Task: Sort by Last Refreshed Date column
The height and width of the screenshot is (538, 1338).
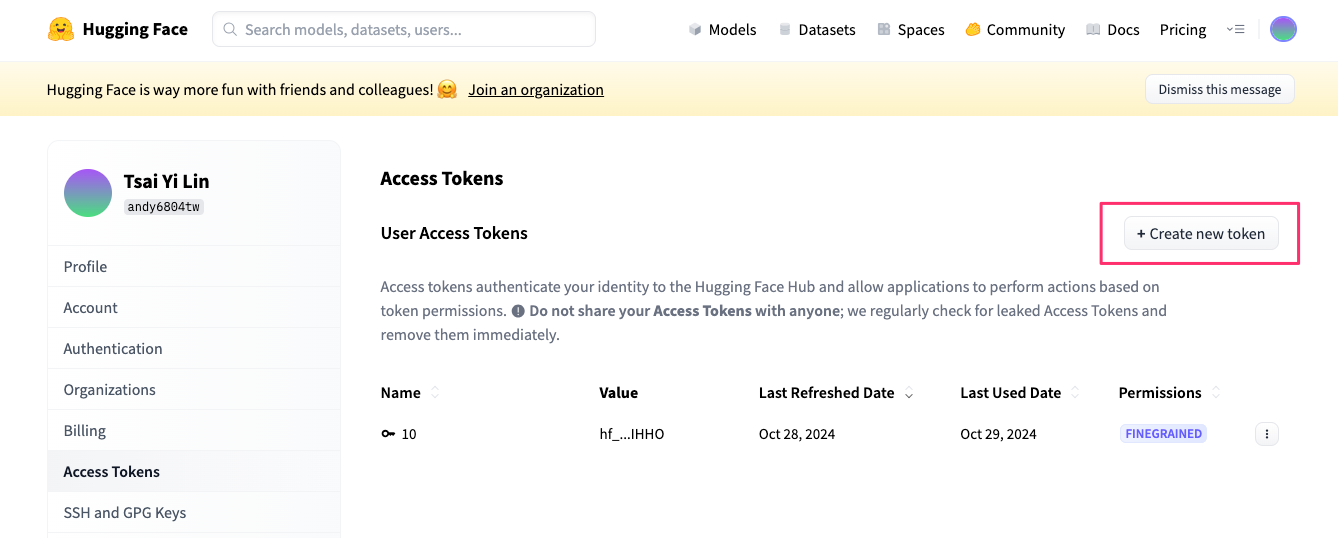Action: pos(909,394)
